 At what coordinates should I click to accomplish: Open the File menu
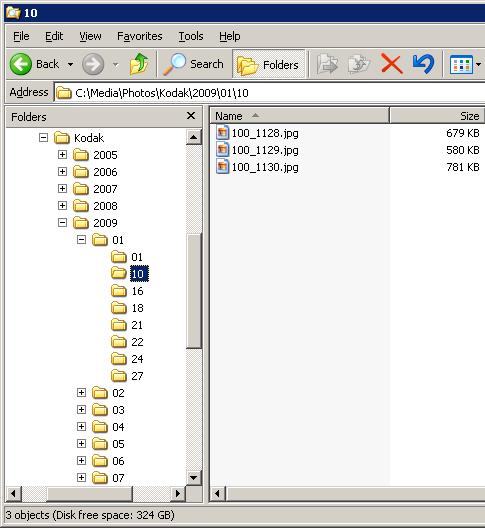point(21,36)
